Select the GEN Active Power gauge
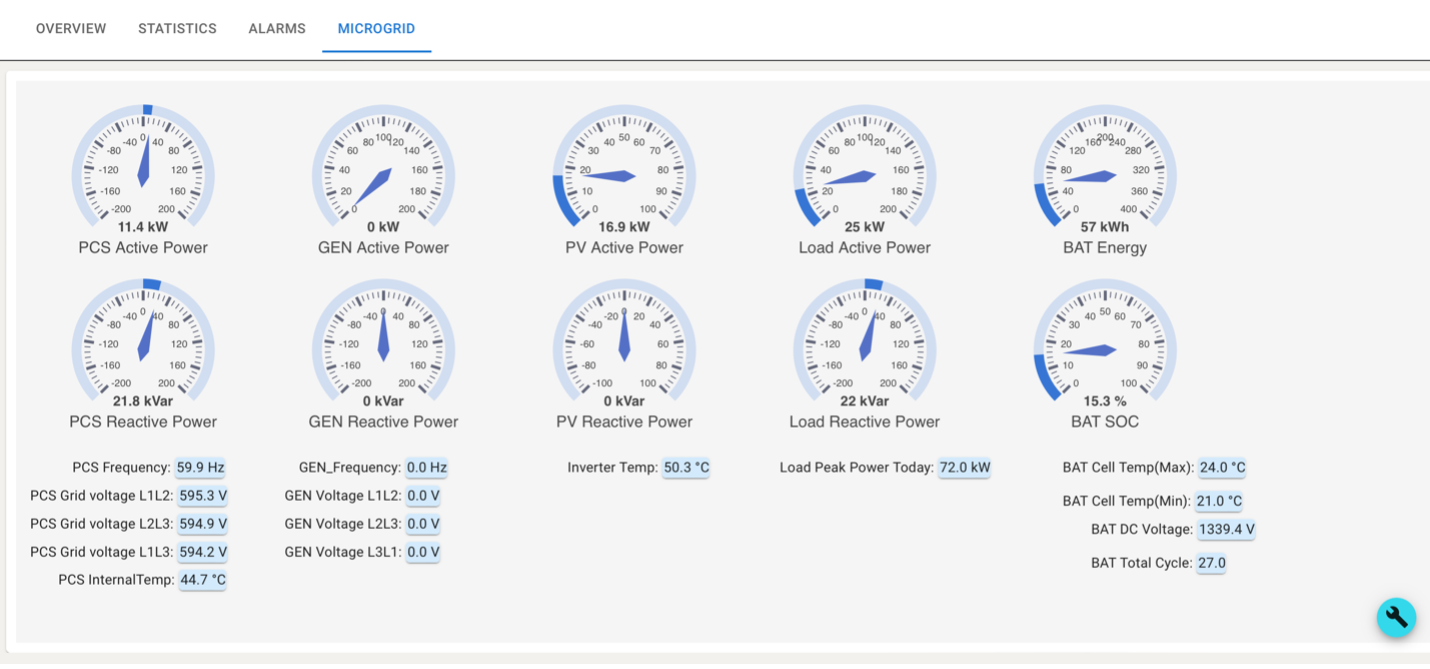The width and height of the screenshot is (1430, 669). click(x=383, y=173)
